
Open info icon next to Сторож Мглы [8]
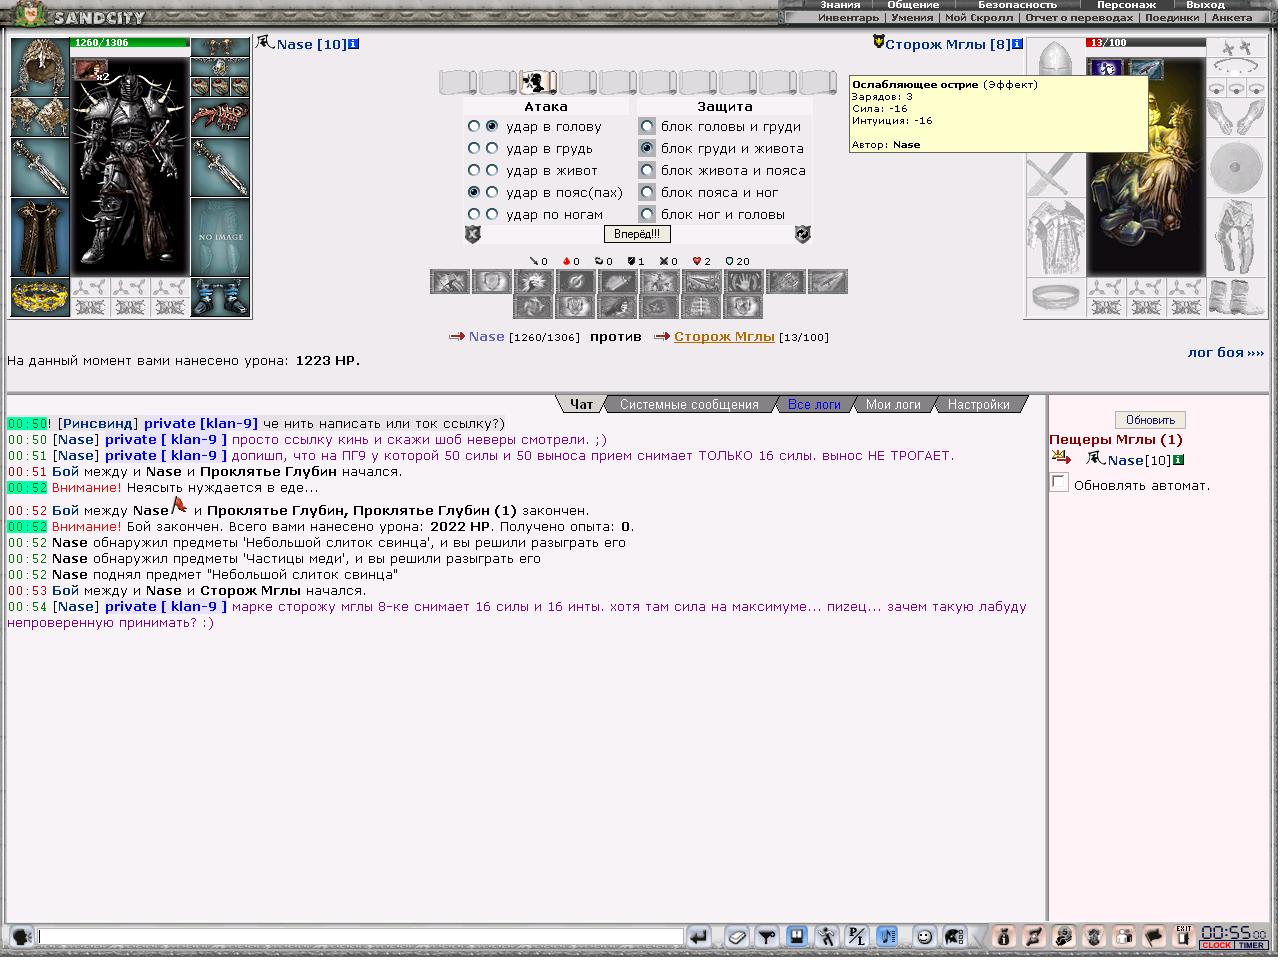(1017, 44)
